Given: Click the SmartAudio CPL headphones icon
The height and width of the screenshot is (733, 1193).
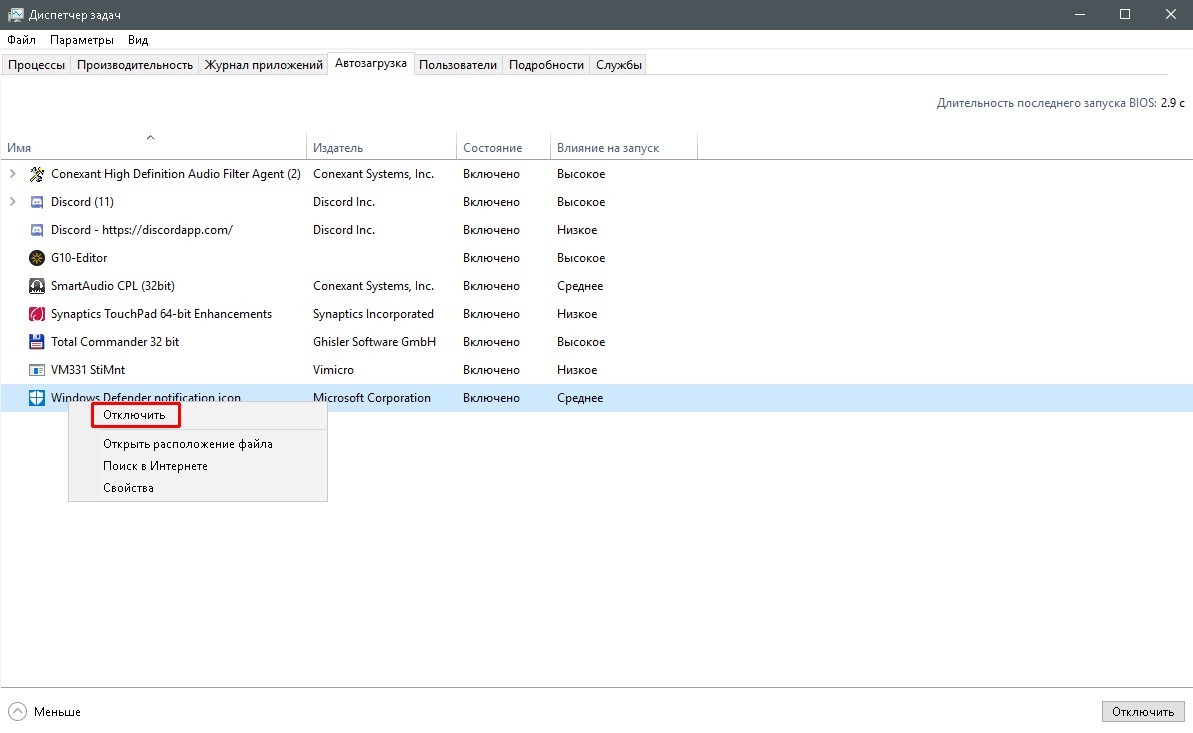Looking at the screenshot, I should click(x=37, y=286).
